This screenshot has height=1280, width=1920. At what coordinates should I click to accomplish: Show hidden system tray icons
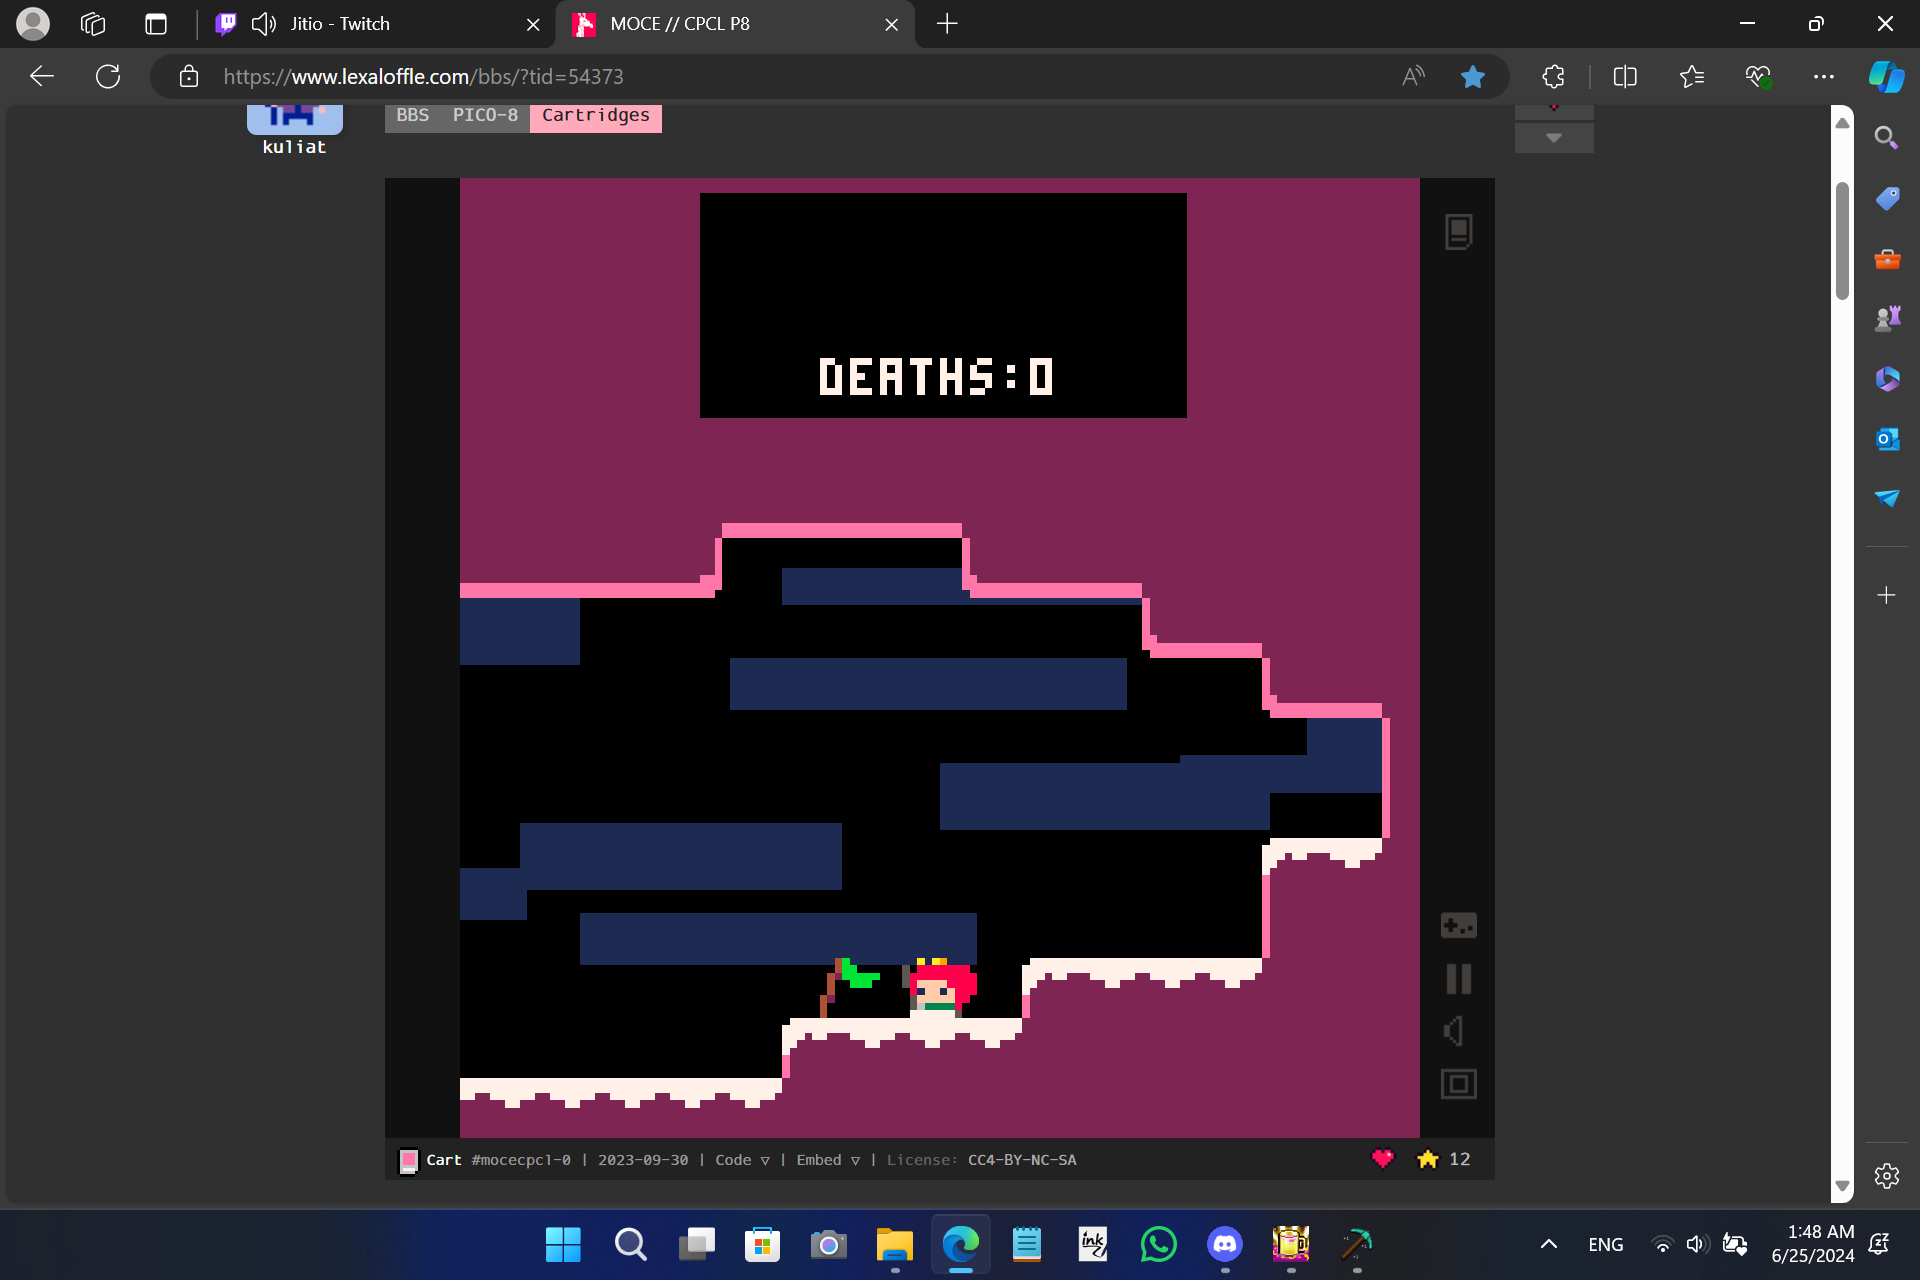pos(1548,1245)
